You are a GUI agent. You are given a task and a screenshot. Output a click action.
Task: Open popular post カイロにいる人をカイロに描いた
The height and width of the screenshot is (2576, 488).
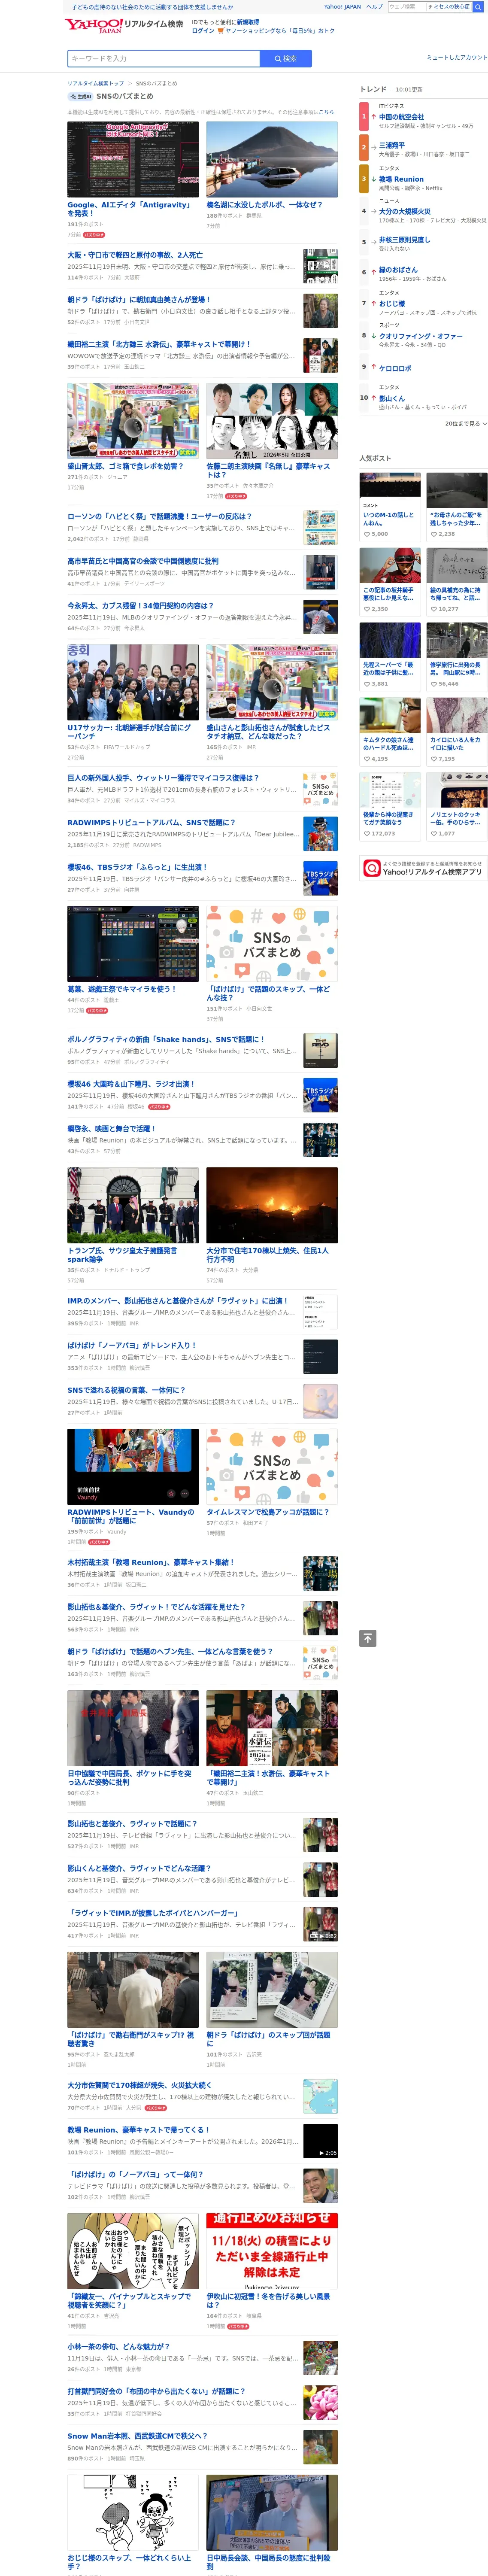(456, 744)
